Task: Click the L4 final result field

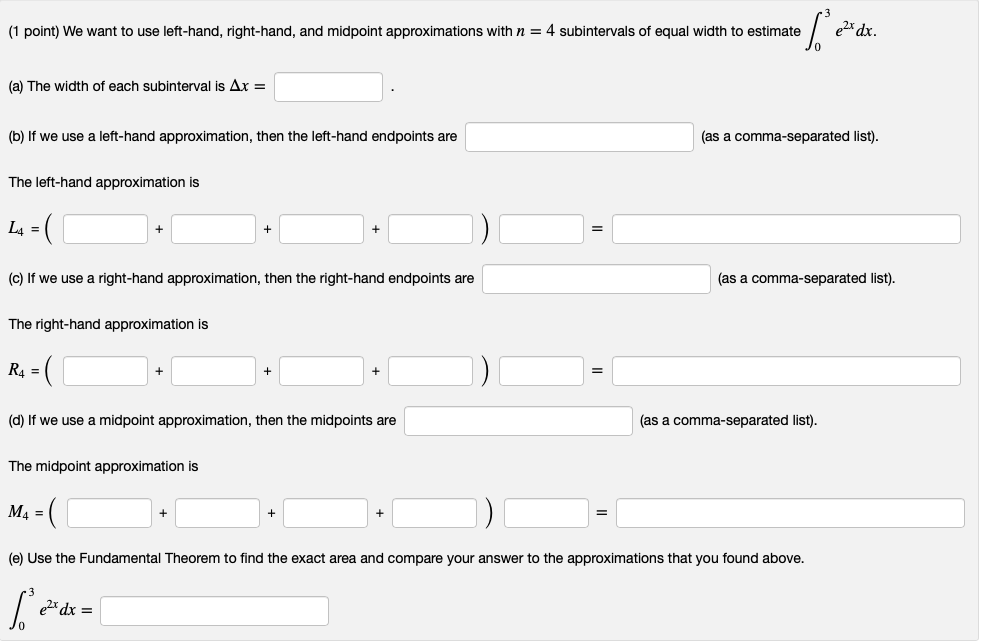Action: pyautogui.click(x=785, y=229)
